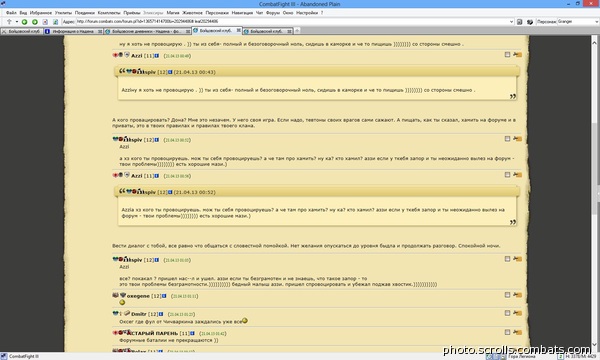Click moderation icon on kspiv 00:52 post

pyautogui.click(x=517, y=138)
